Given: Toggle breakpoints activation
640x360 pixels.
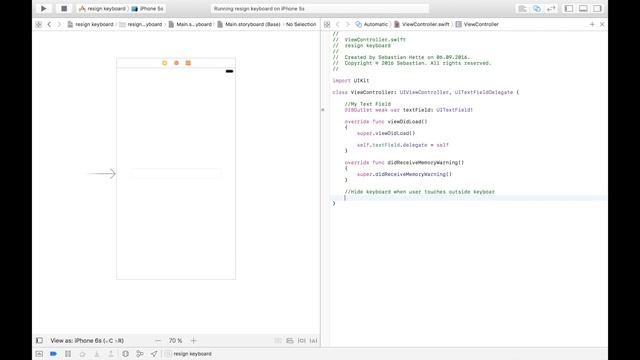Looking at the screenshot, I should [x=53, y=354].
